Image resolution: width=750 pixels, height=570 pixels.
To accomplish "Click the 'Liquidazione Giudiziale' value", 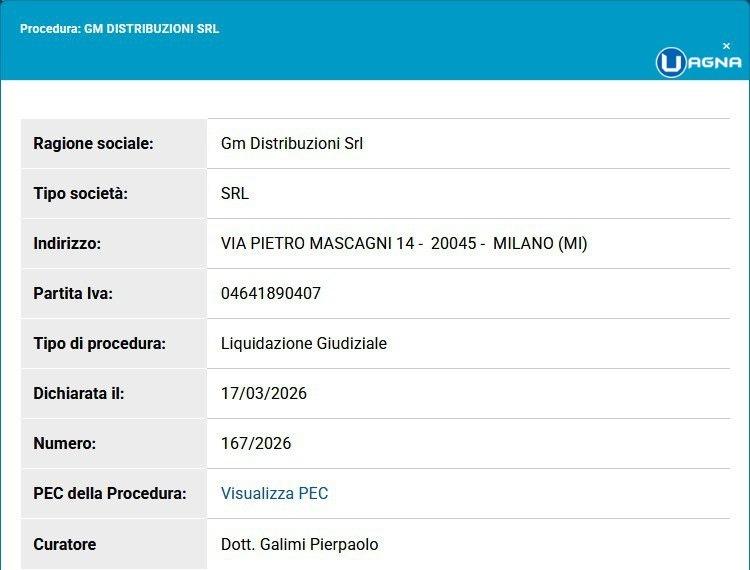I will 303,343.
